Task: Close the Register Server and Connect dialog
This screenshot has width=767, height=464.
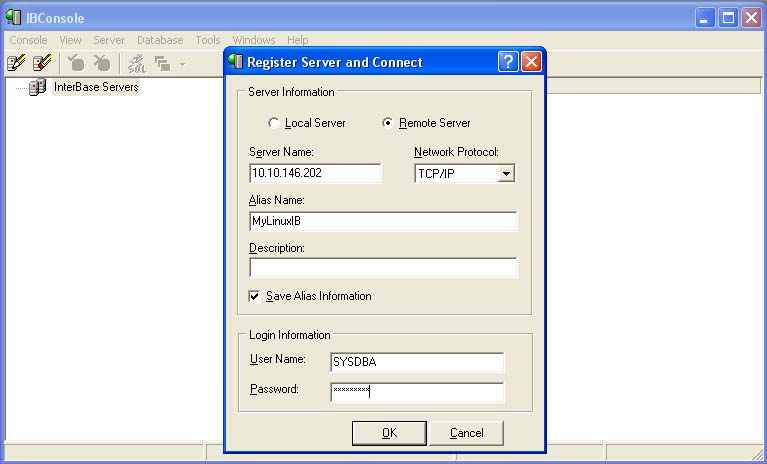Action: [531, 62]
